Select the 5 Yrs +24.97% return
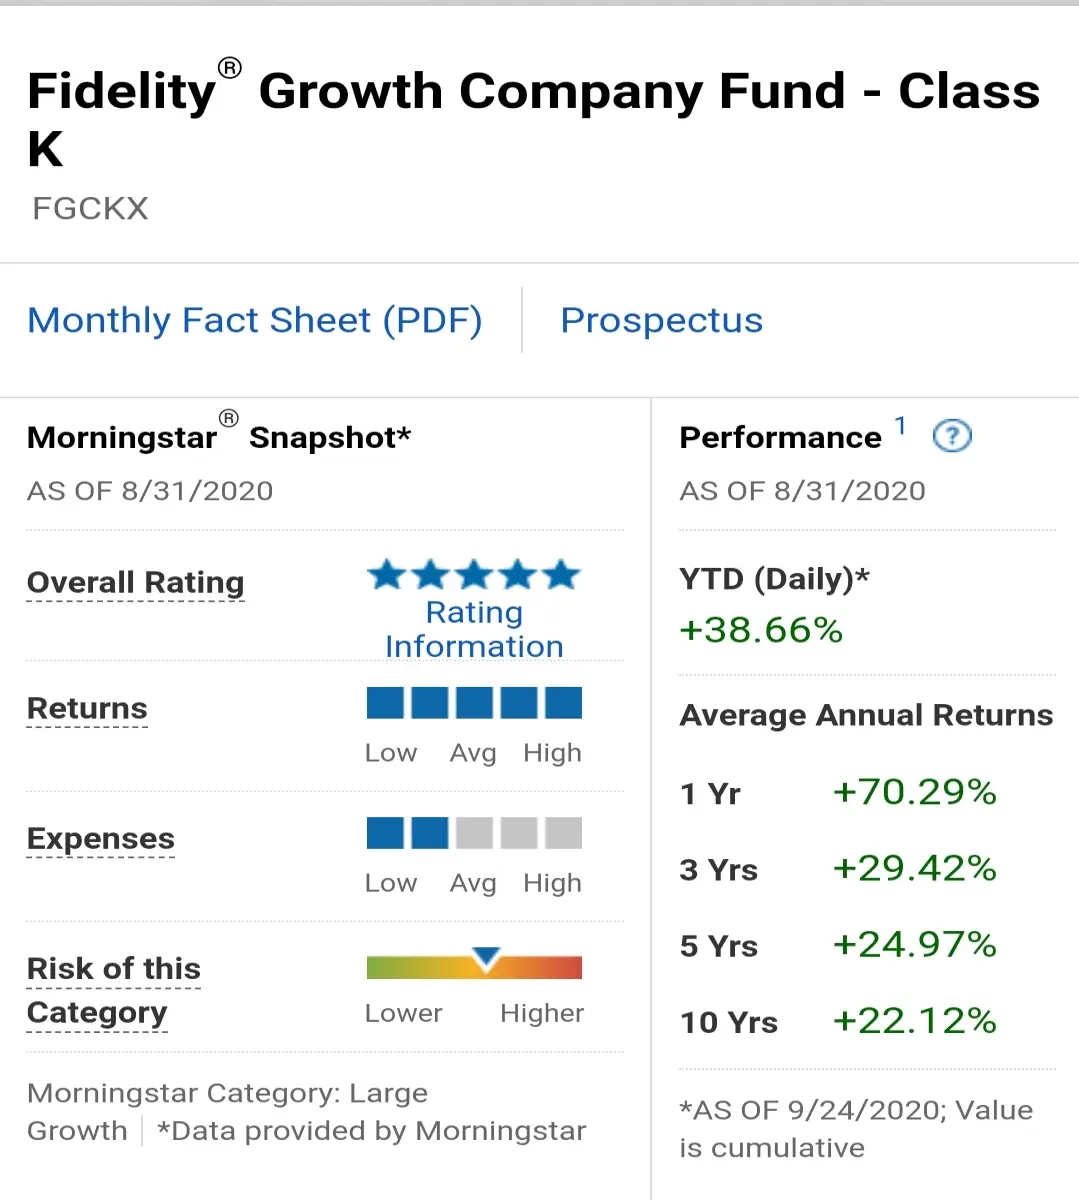This screenshot has height=1200, width=1079. coord(915,944)
